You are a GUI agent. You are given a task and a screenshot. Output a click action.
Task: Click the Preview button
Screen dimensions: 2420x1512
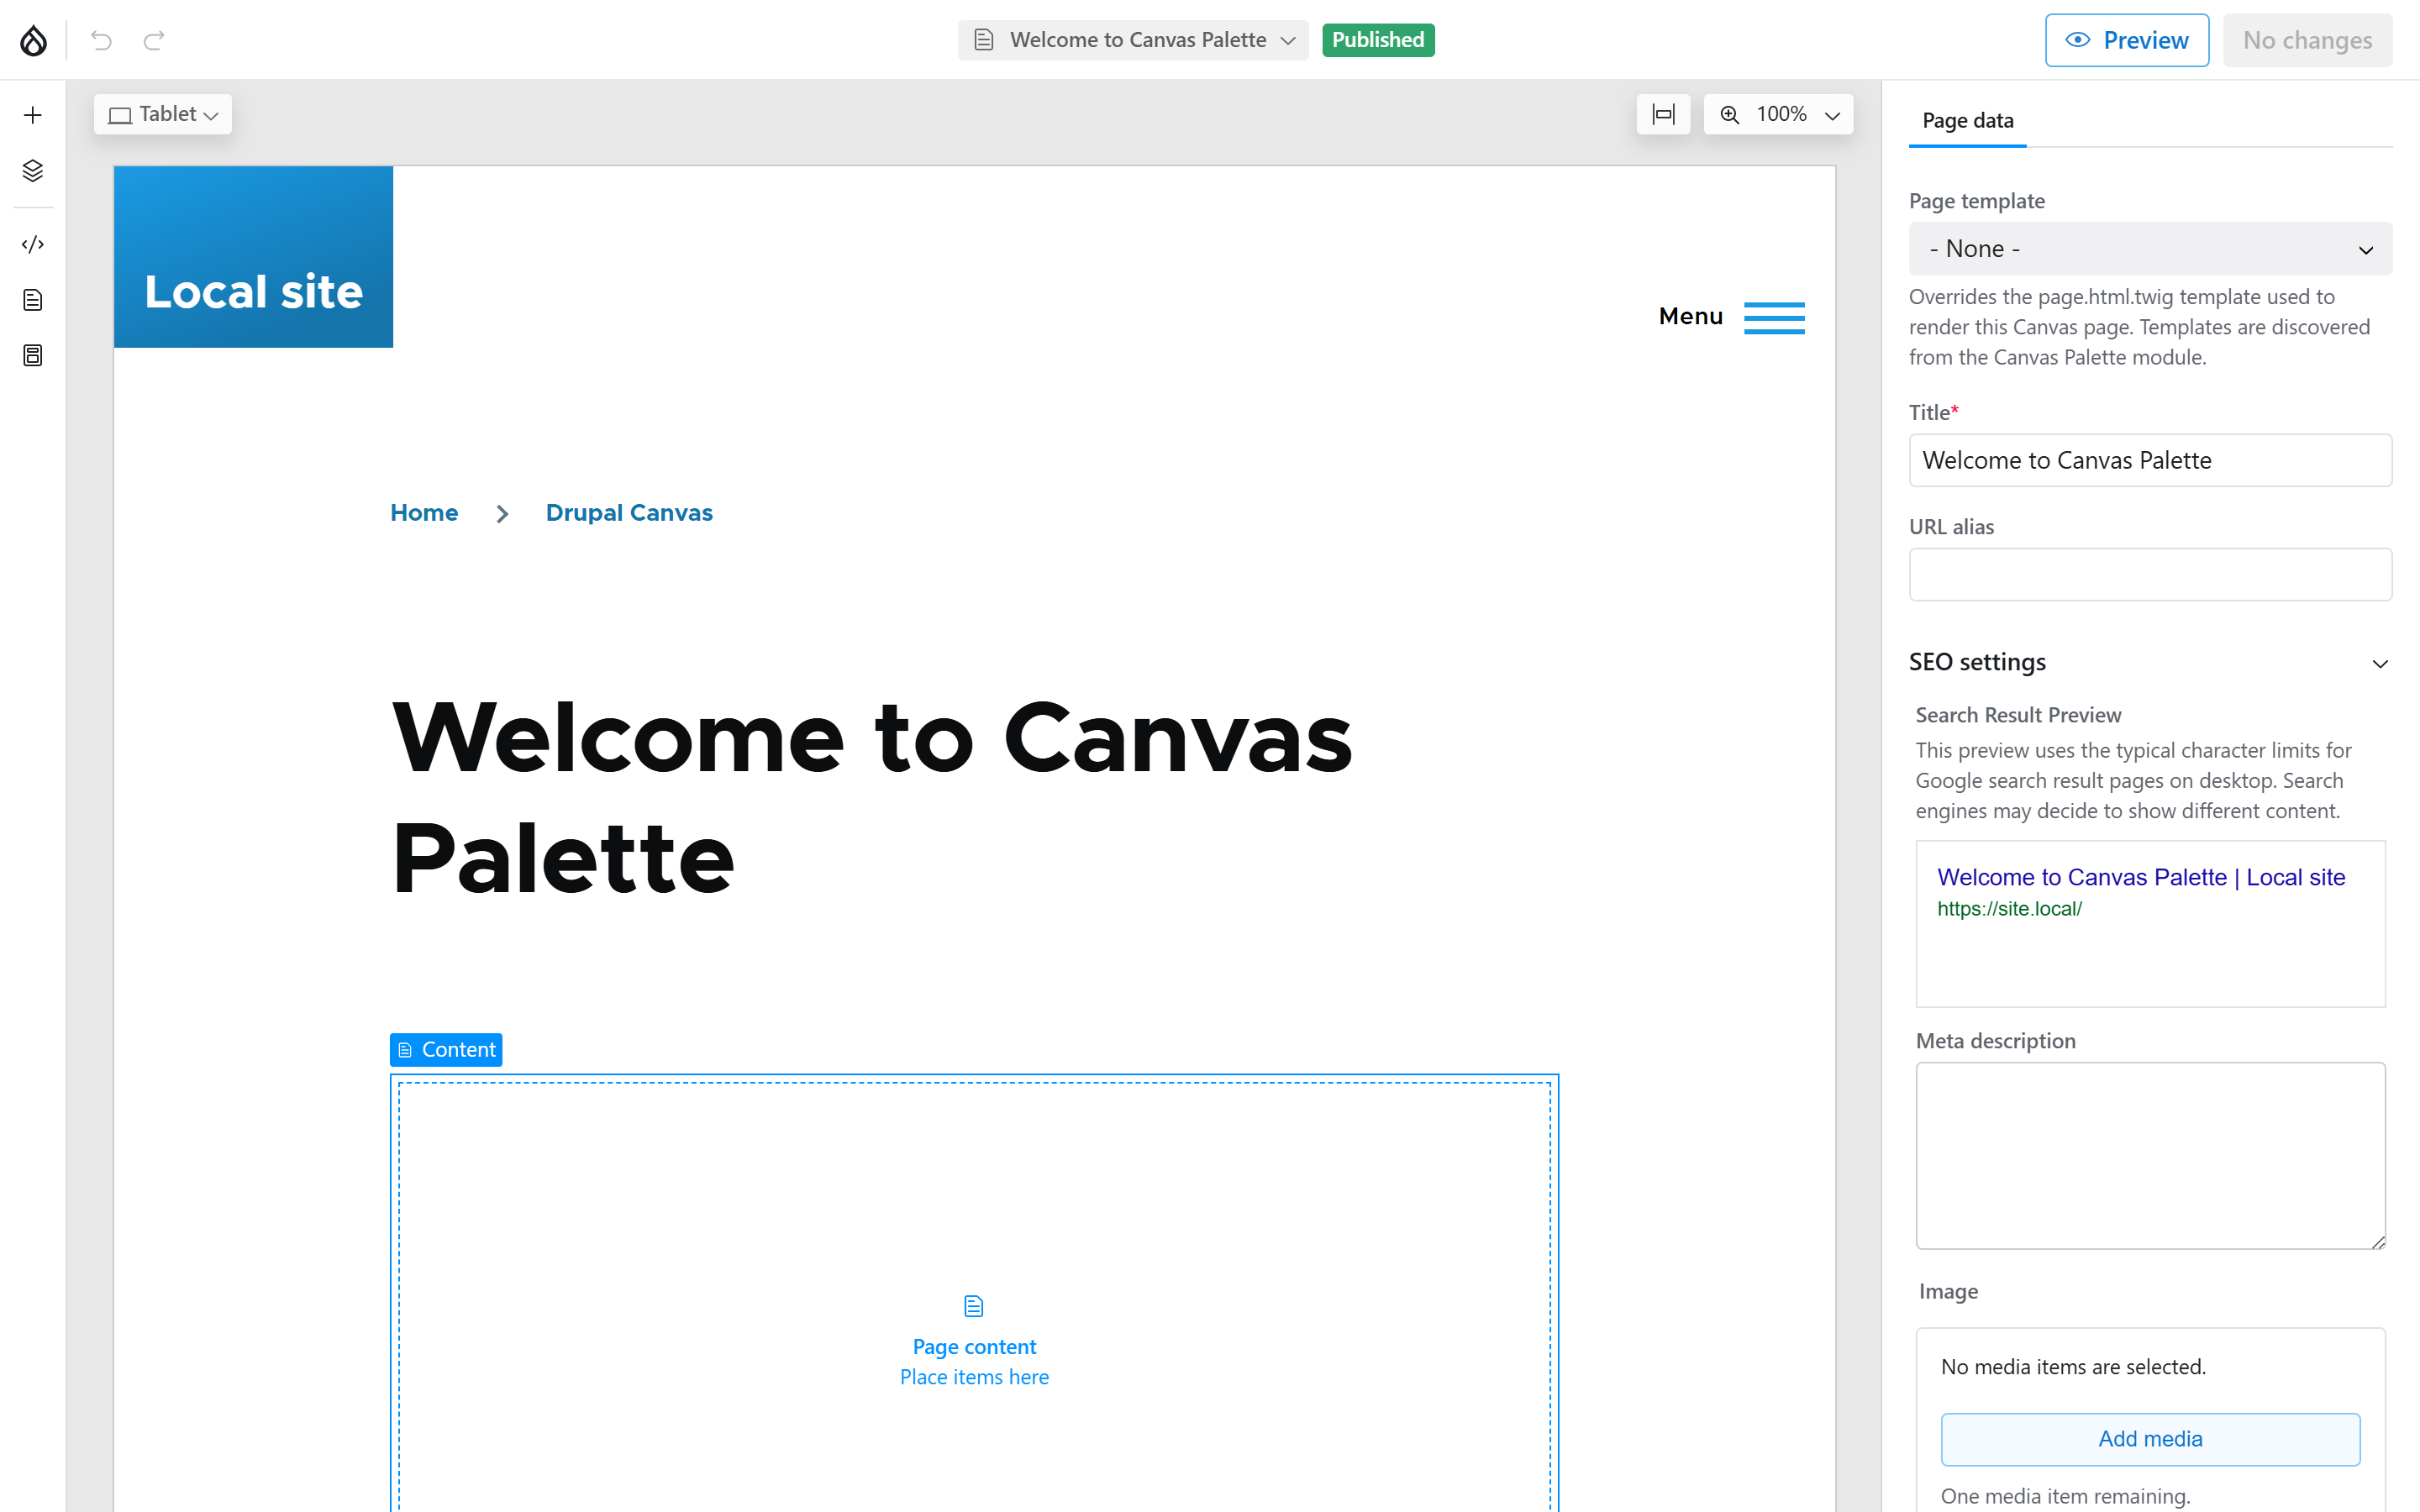click(x=2127, y=40)
